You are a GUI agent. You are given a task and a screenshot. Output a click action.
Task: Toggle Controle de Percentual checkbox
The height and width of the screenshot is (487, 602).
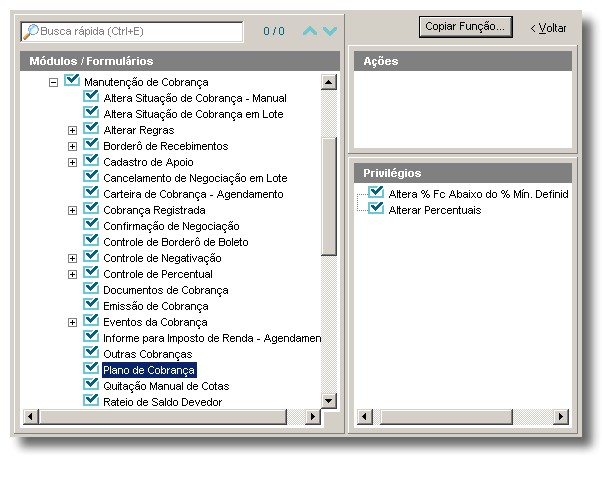click(x=91, y=272)
